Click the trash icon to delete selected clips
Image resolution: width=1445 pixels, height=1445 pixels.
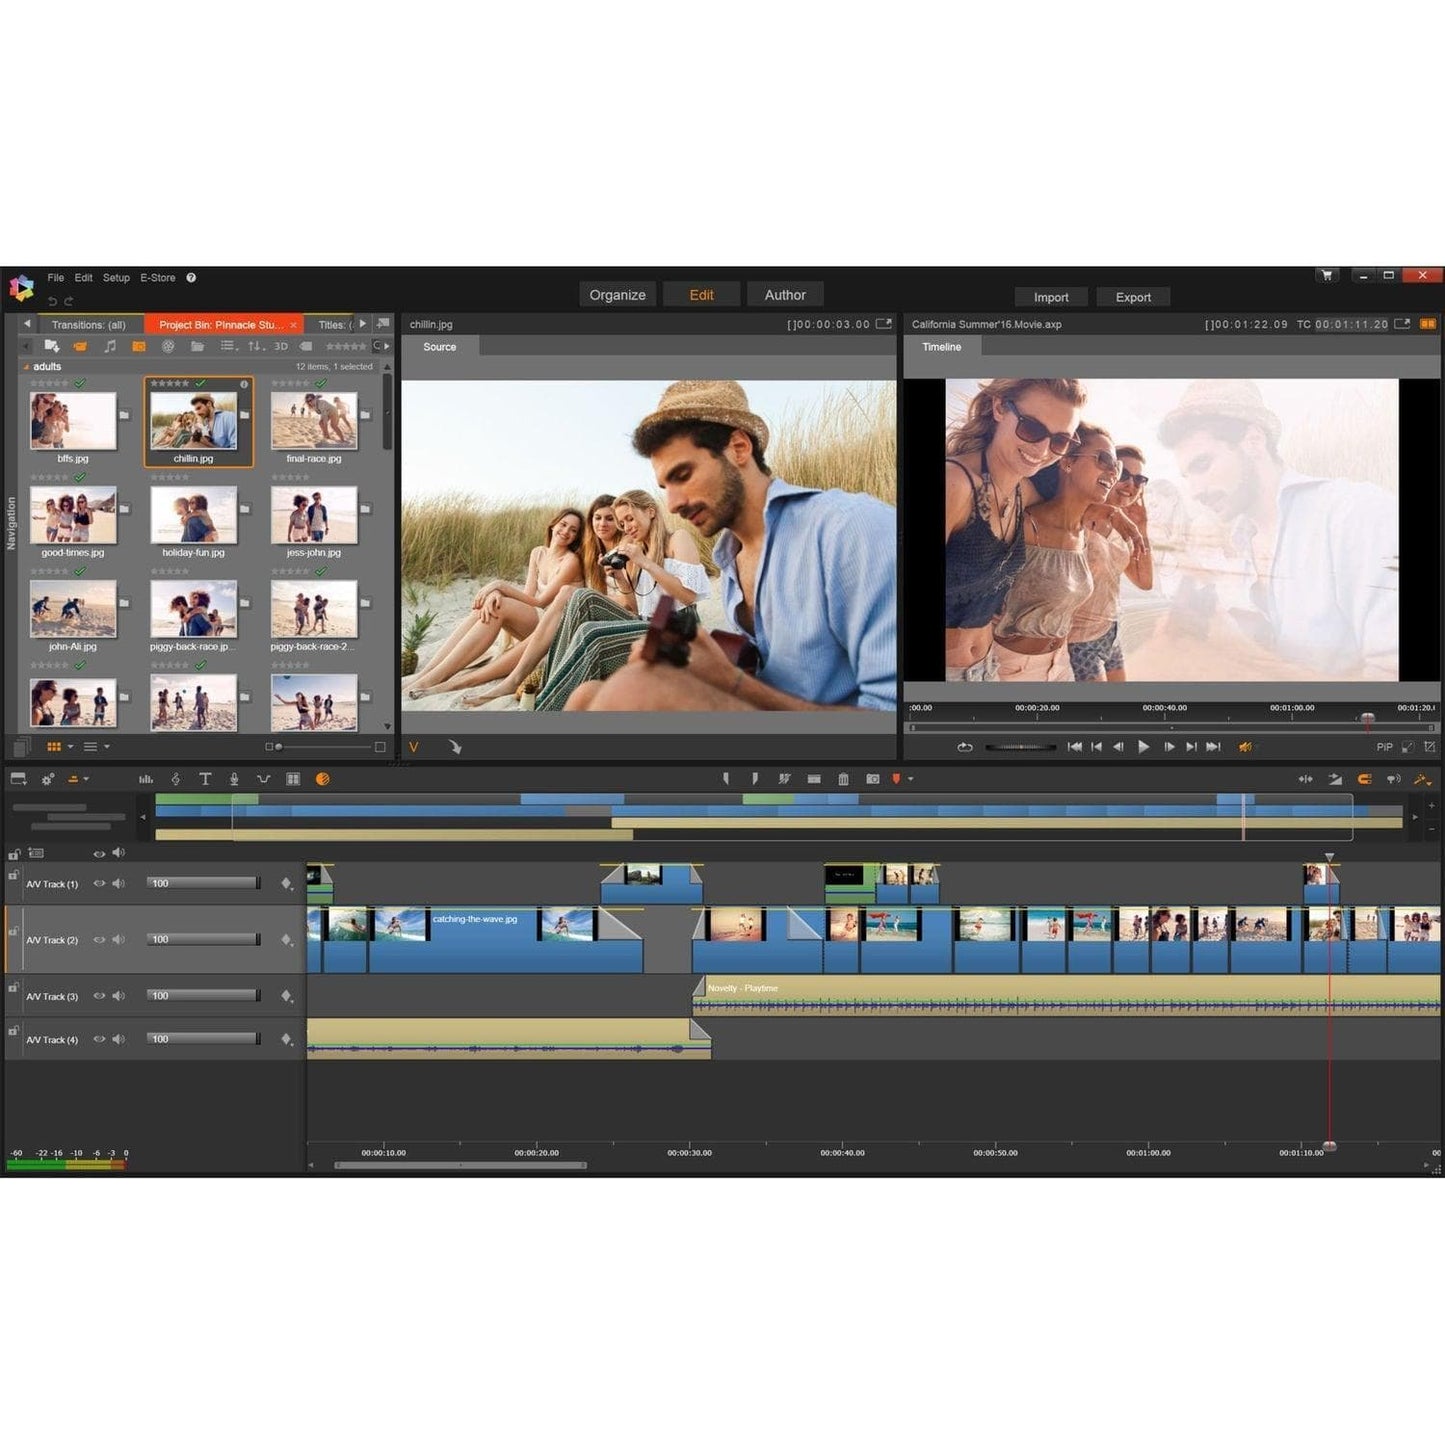point(844,778)
